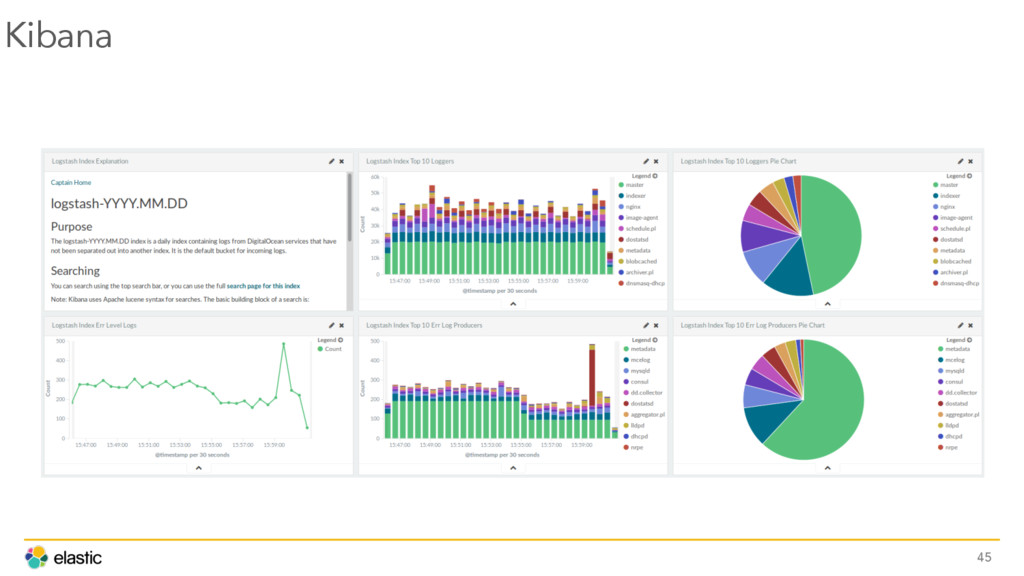This screenshot has width=1024, height=576.
Task: Select dostatsd legend entry in Top 10 Loggers bar chart
Action: tap(635, 240)
